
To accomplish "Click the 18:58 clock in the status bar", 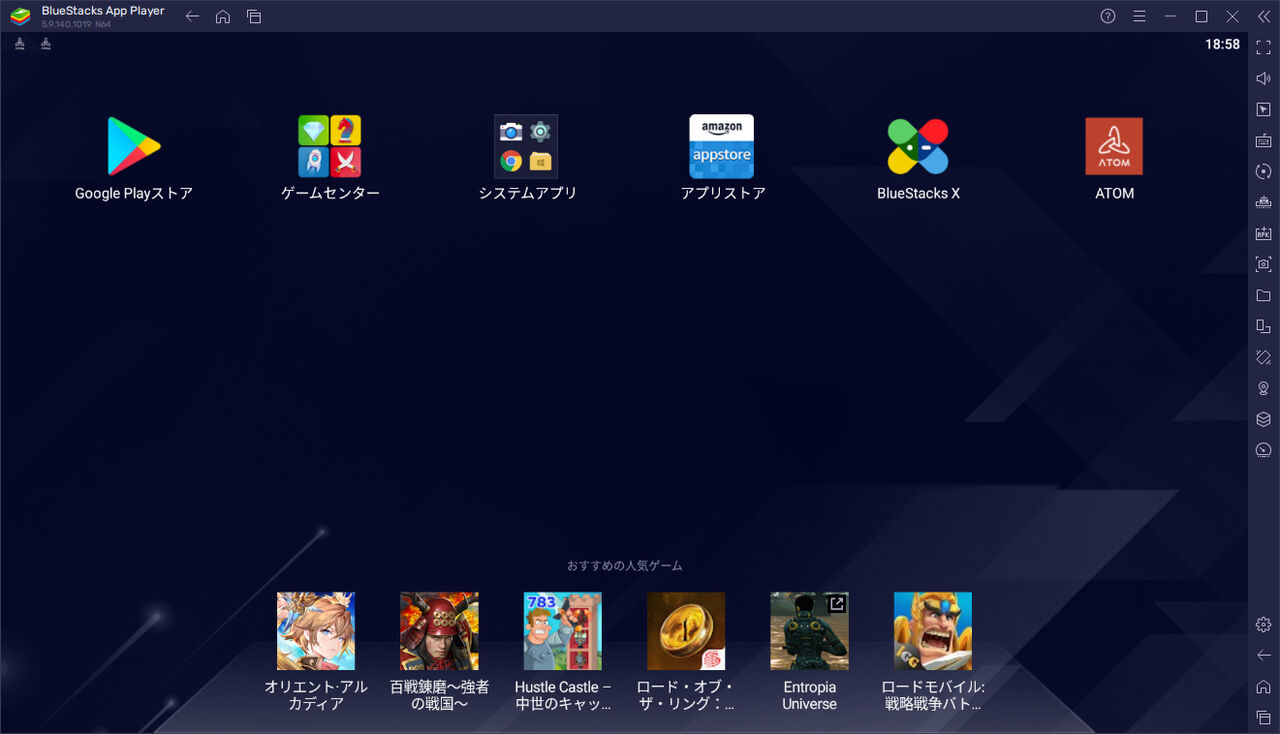I will (x=1222, y=44).
